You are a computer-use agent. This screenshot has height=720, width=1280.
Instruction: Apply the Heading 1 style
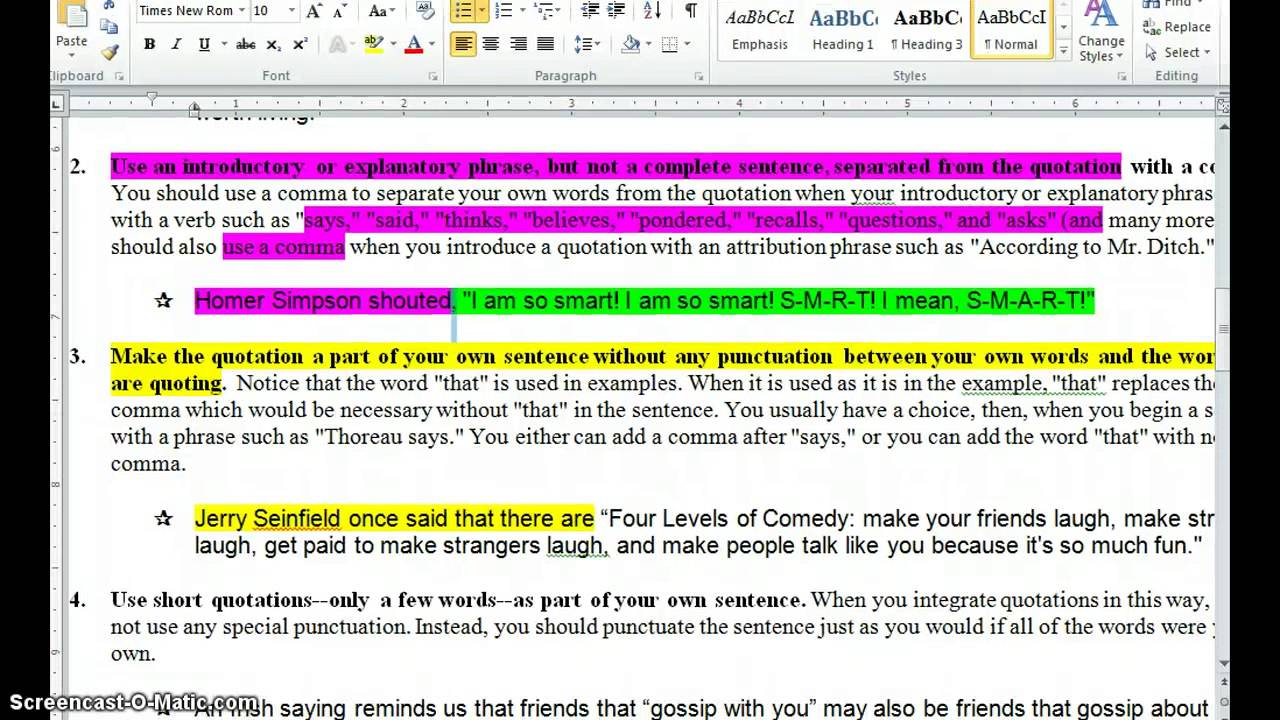point(843,28)
